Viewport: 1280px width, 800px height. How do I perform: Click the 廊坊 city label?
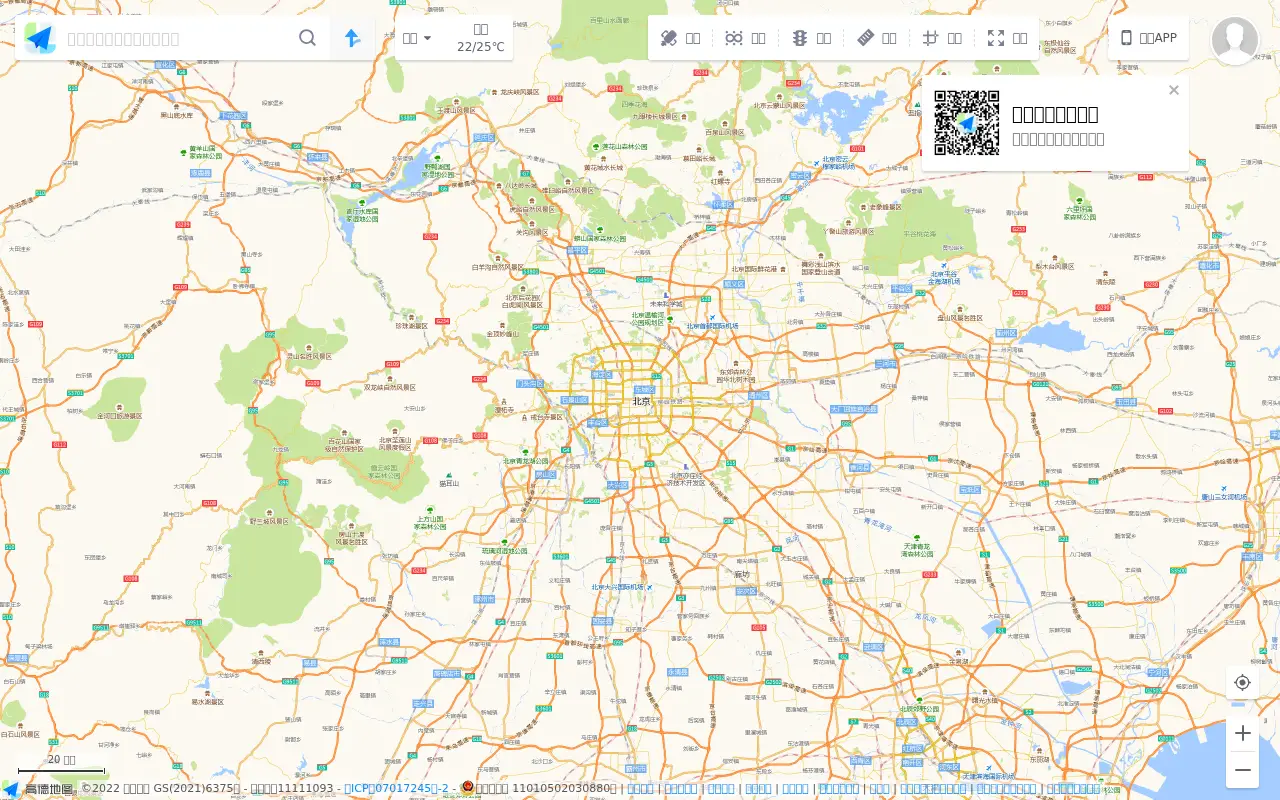[x=742, y=573]
